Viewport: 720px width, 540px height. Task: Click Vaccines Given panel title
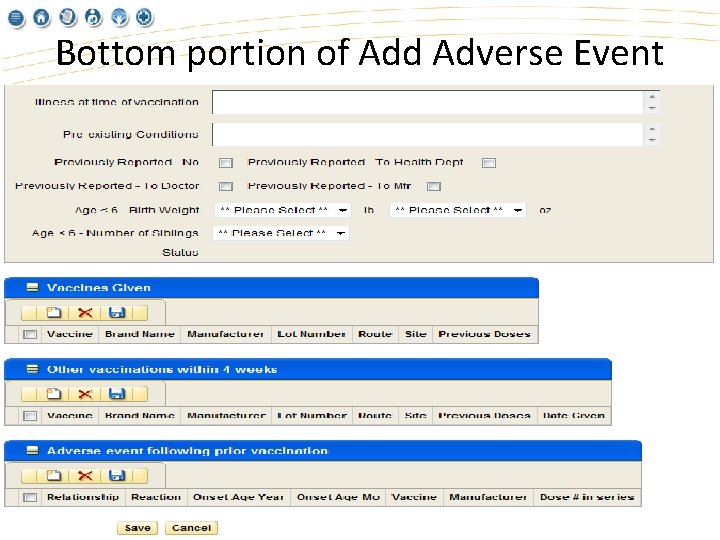(x=99, y=287)
